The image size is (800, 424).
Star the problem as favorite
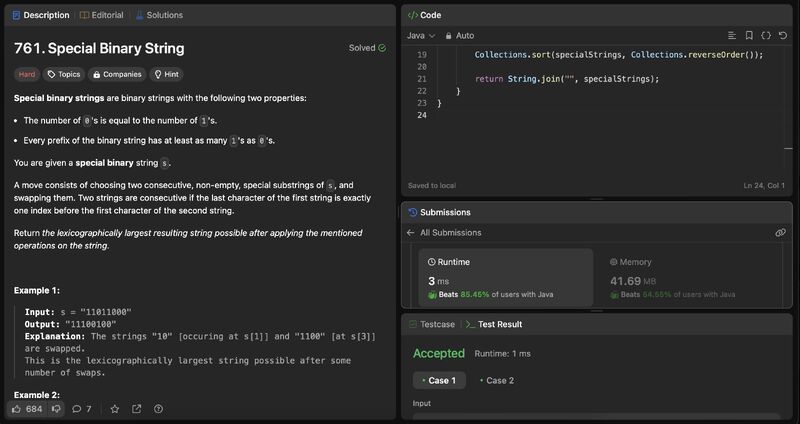(115, 409)
